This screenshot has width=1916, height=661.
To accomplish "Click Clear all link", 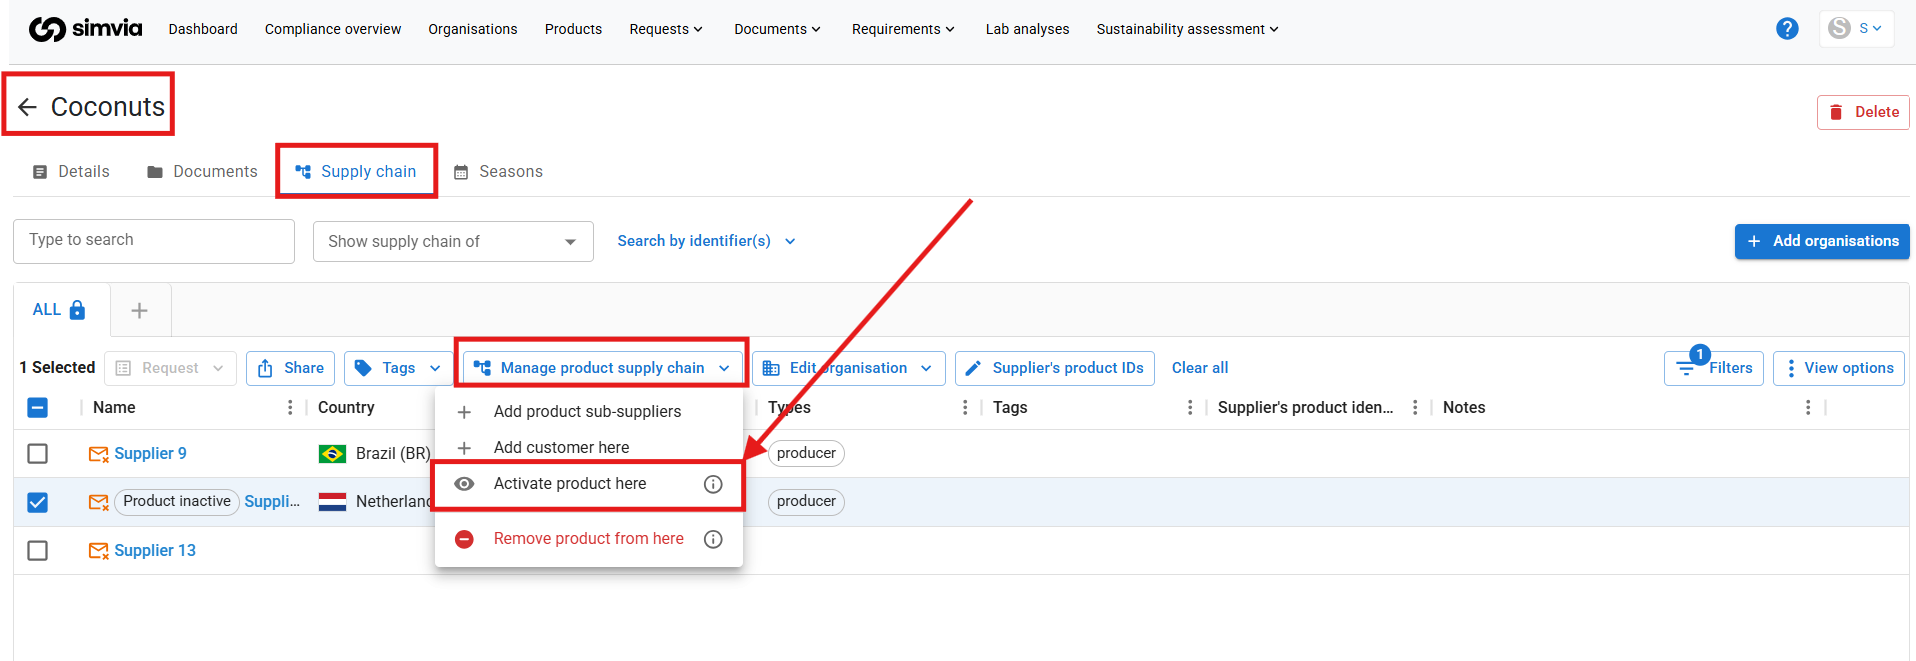I will pos(1200,368).
